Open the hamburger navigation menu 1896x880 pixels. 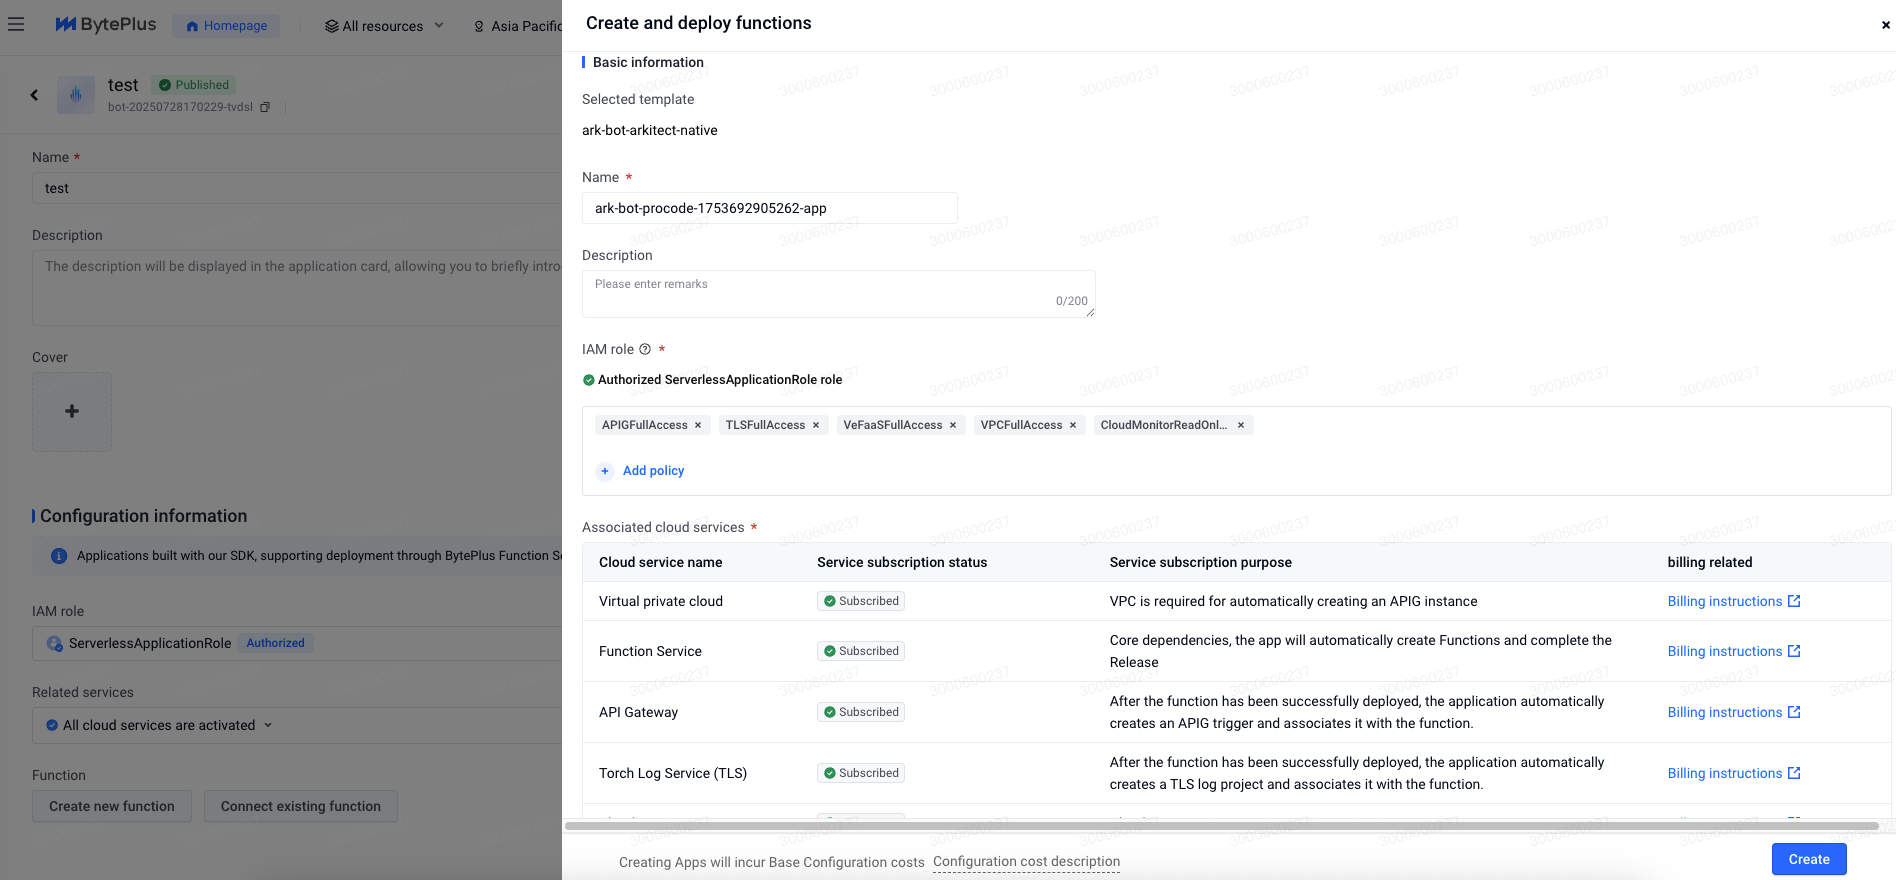point(16,24)
